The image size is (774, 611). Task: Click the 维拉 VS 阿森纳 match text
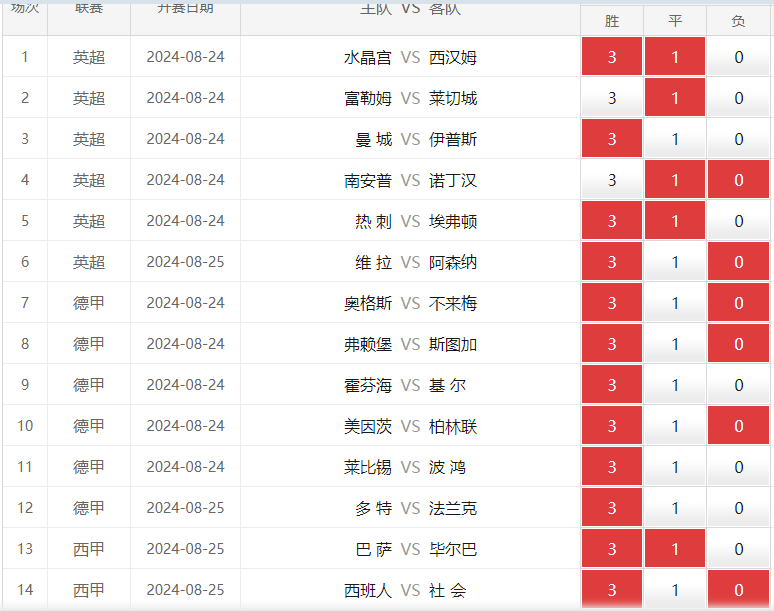416,262
